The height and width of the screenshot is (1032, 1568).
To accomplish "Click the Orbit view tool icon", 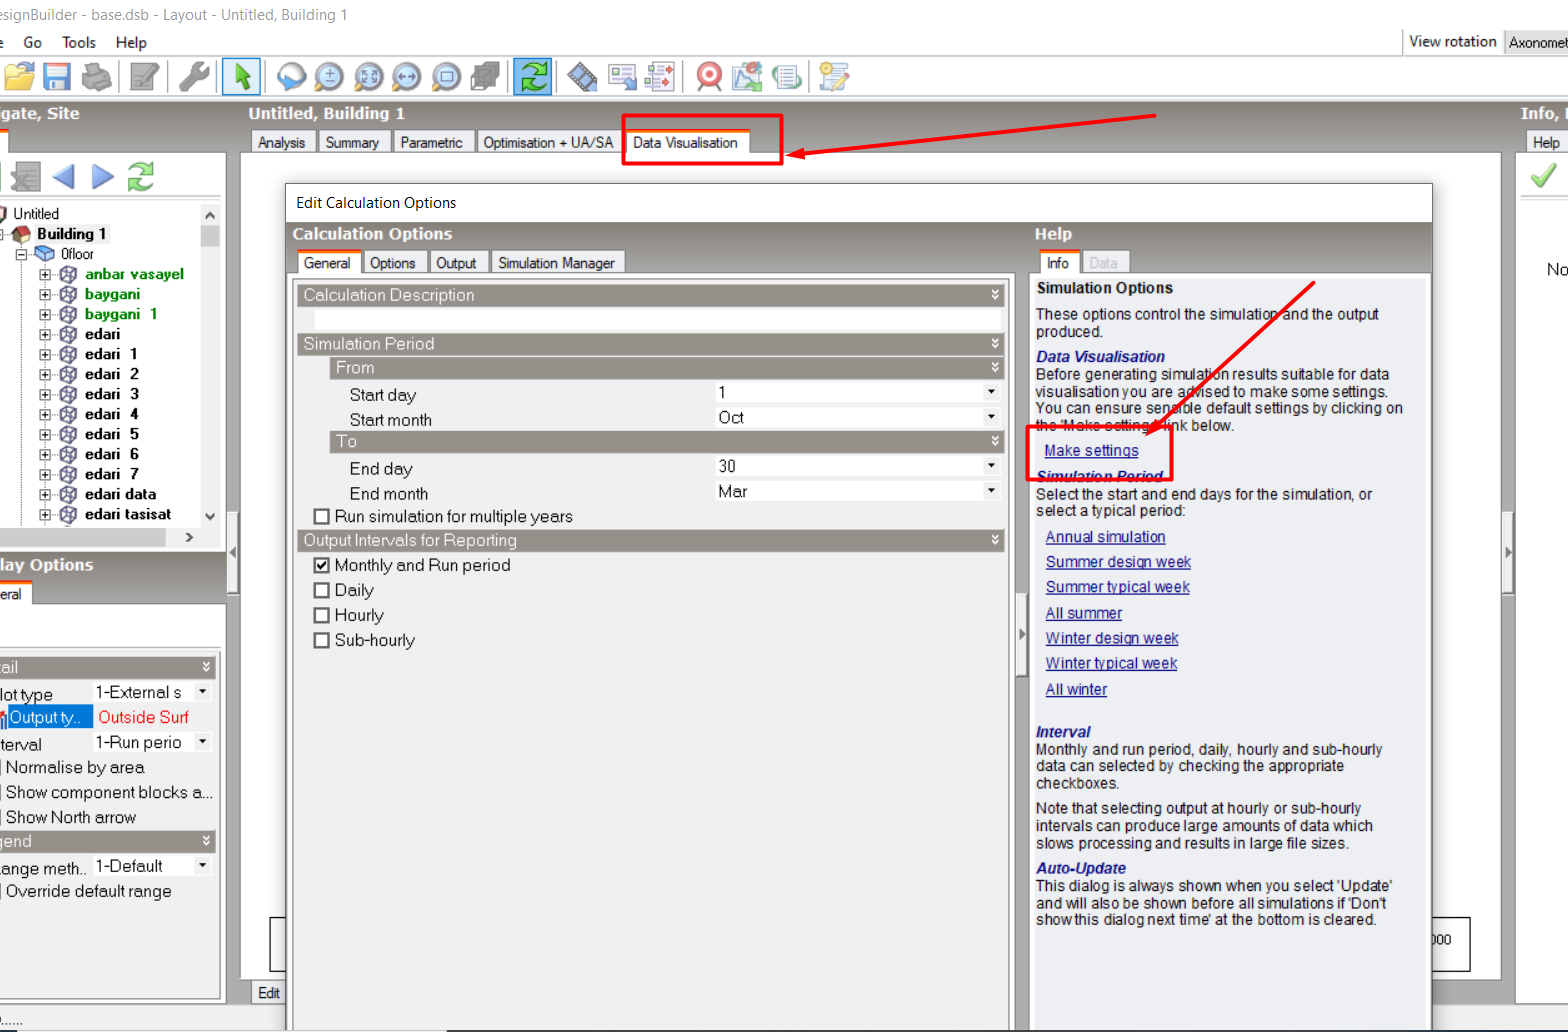I will [291, 77].
